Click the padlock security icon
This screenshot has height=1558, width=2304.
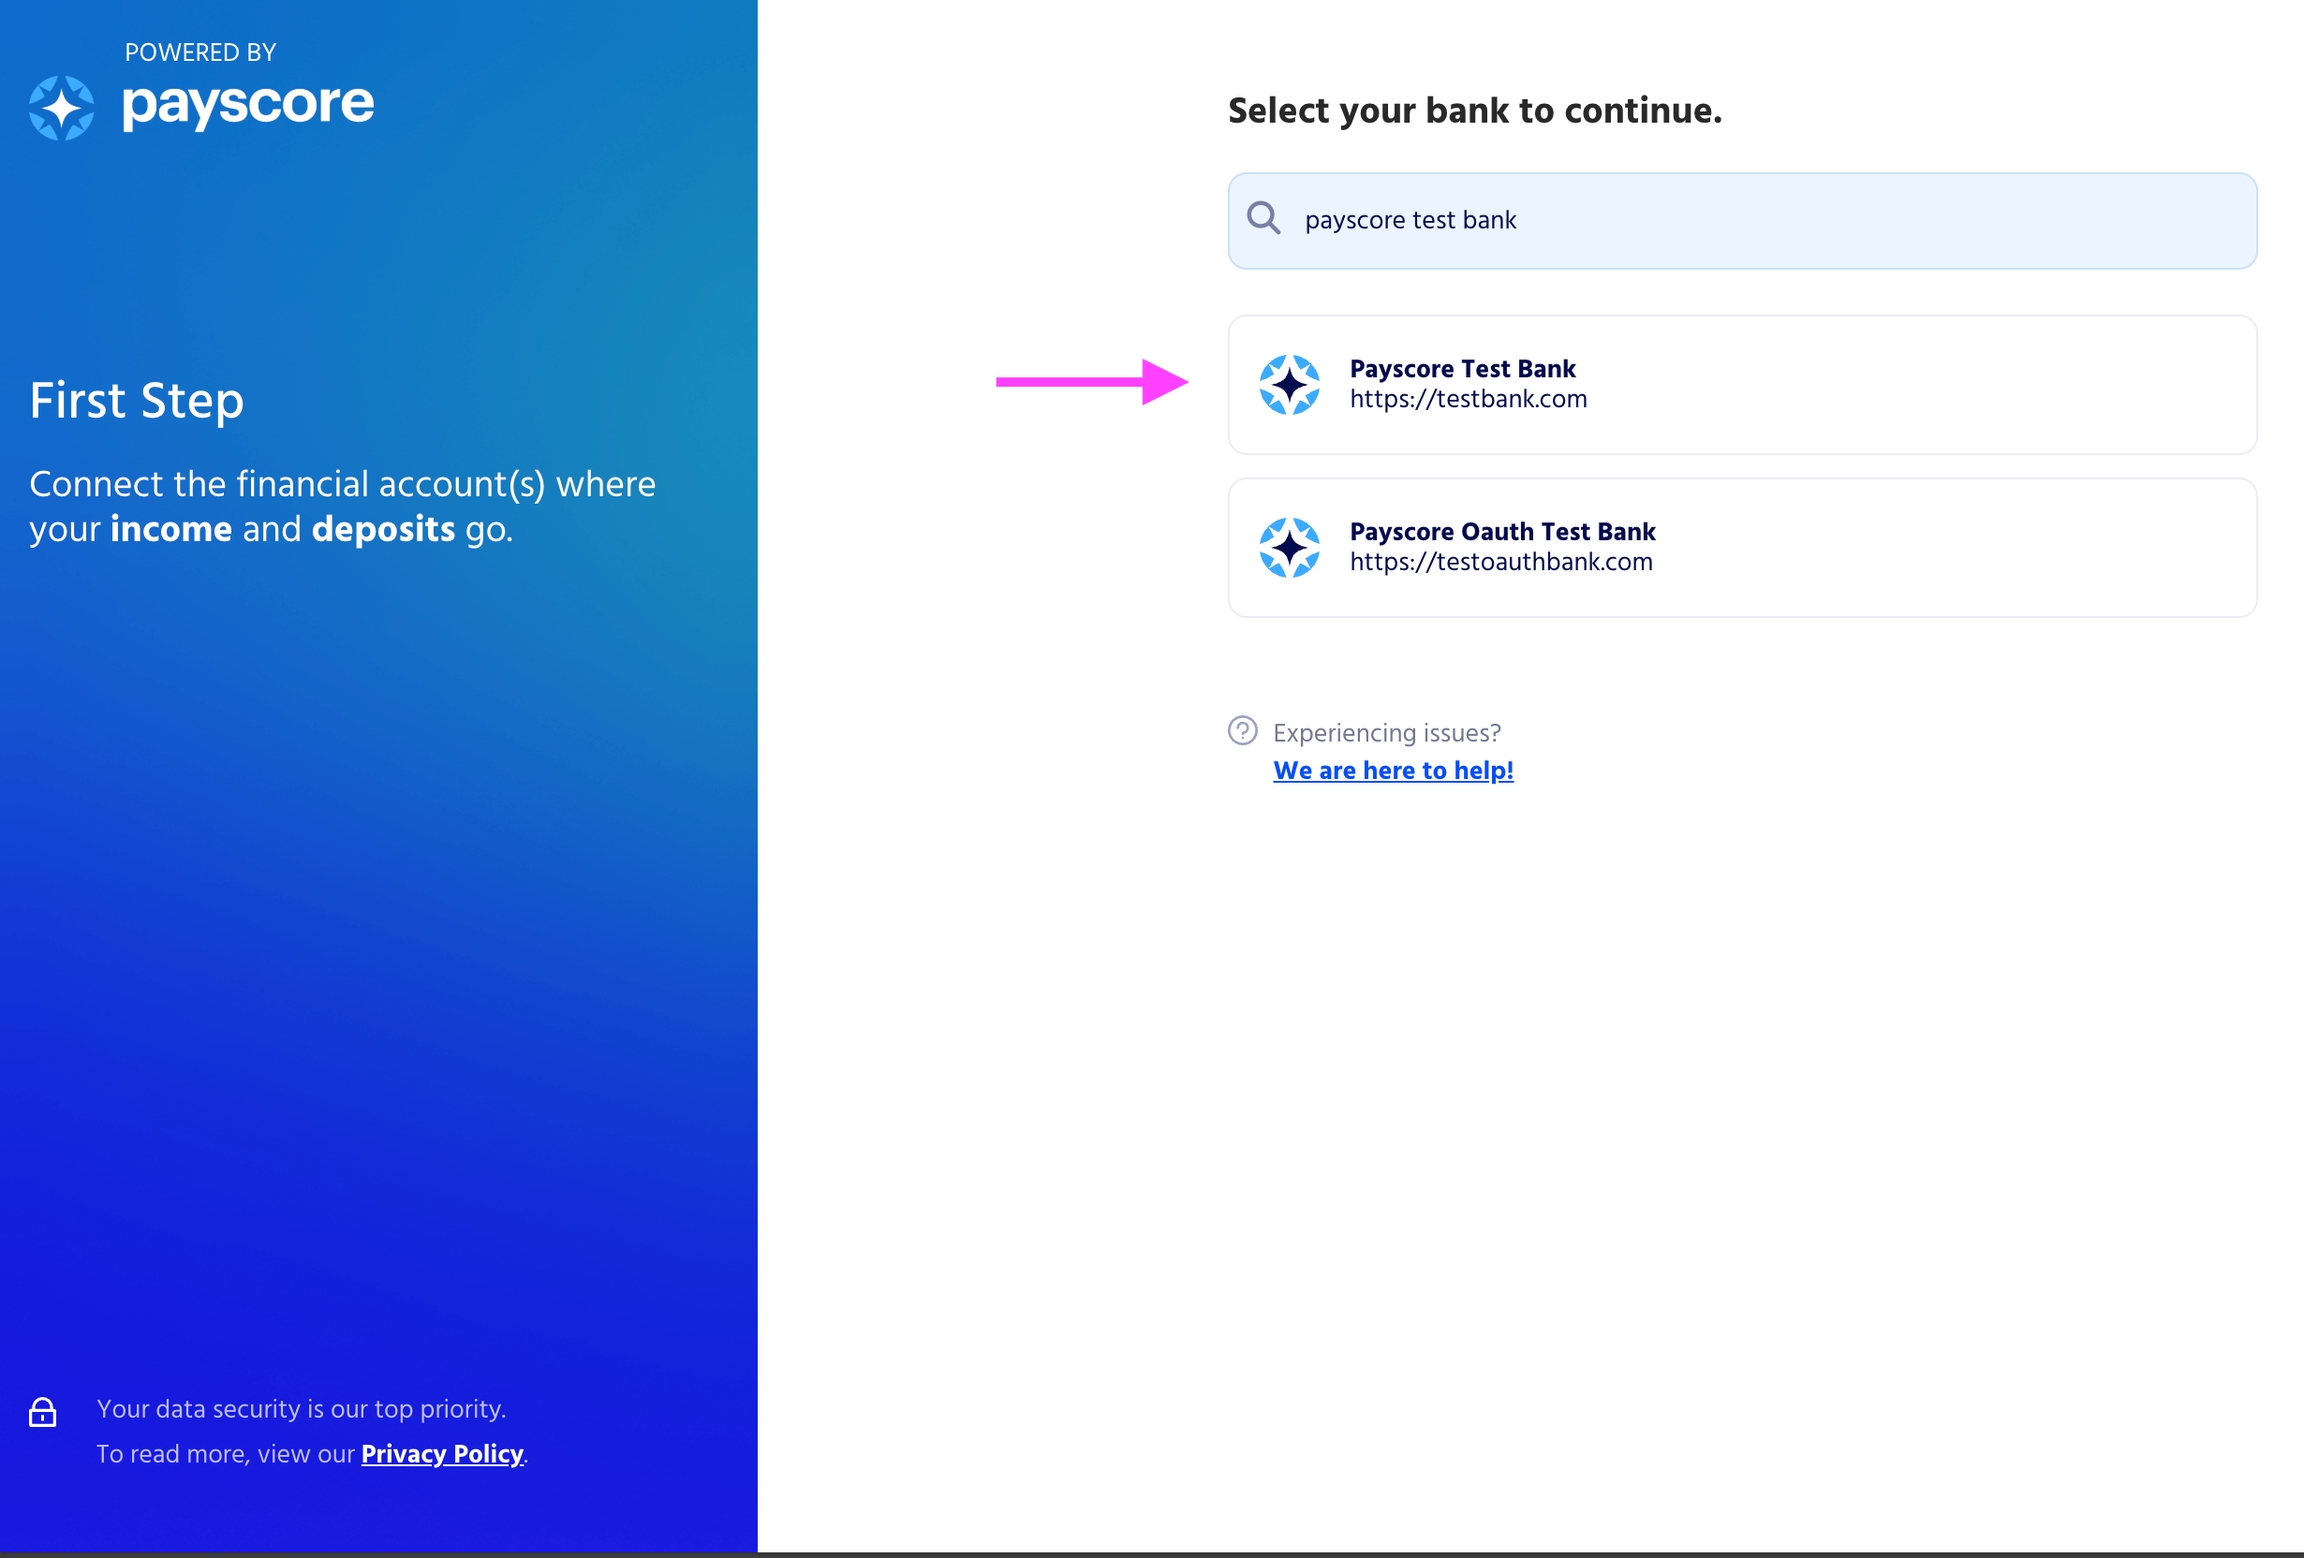pyautogui.click(x=42, y=1412)
